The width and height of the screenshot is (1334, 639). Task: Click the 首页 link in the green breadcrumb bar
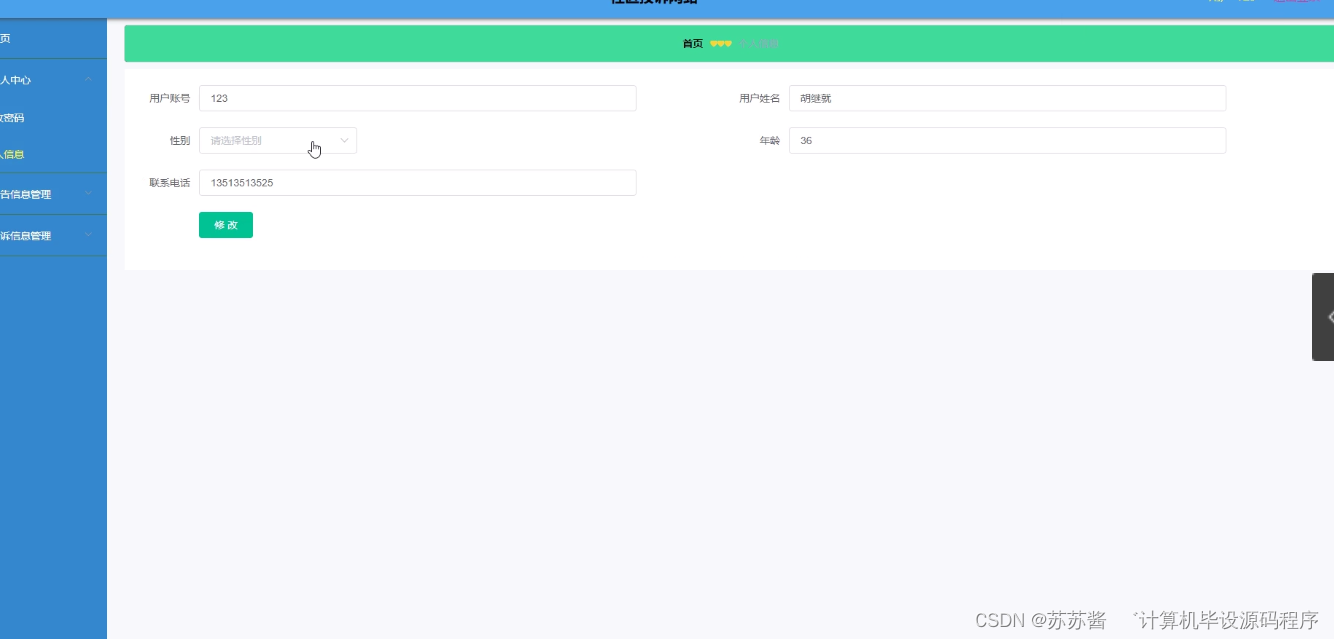coord(692,43)
